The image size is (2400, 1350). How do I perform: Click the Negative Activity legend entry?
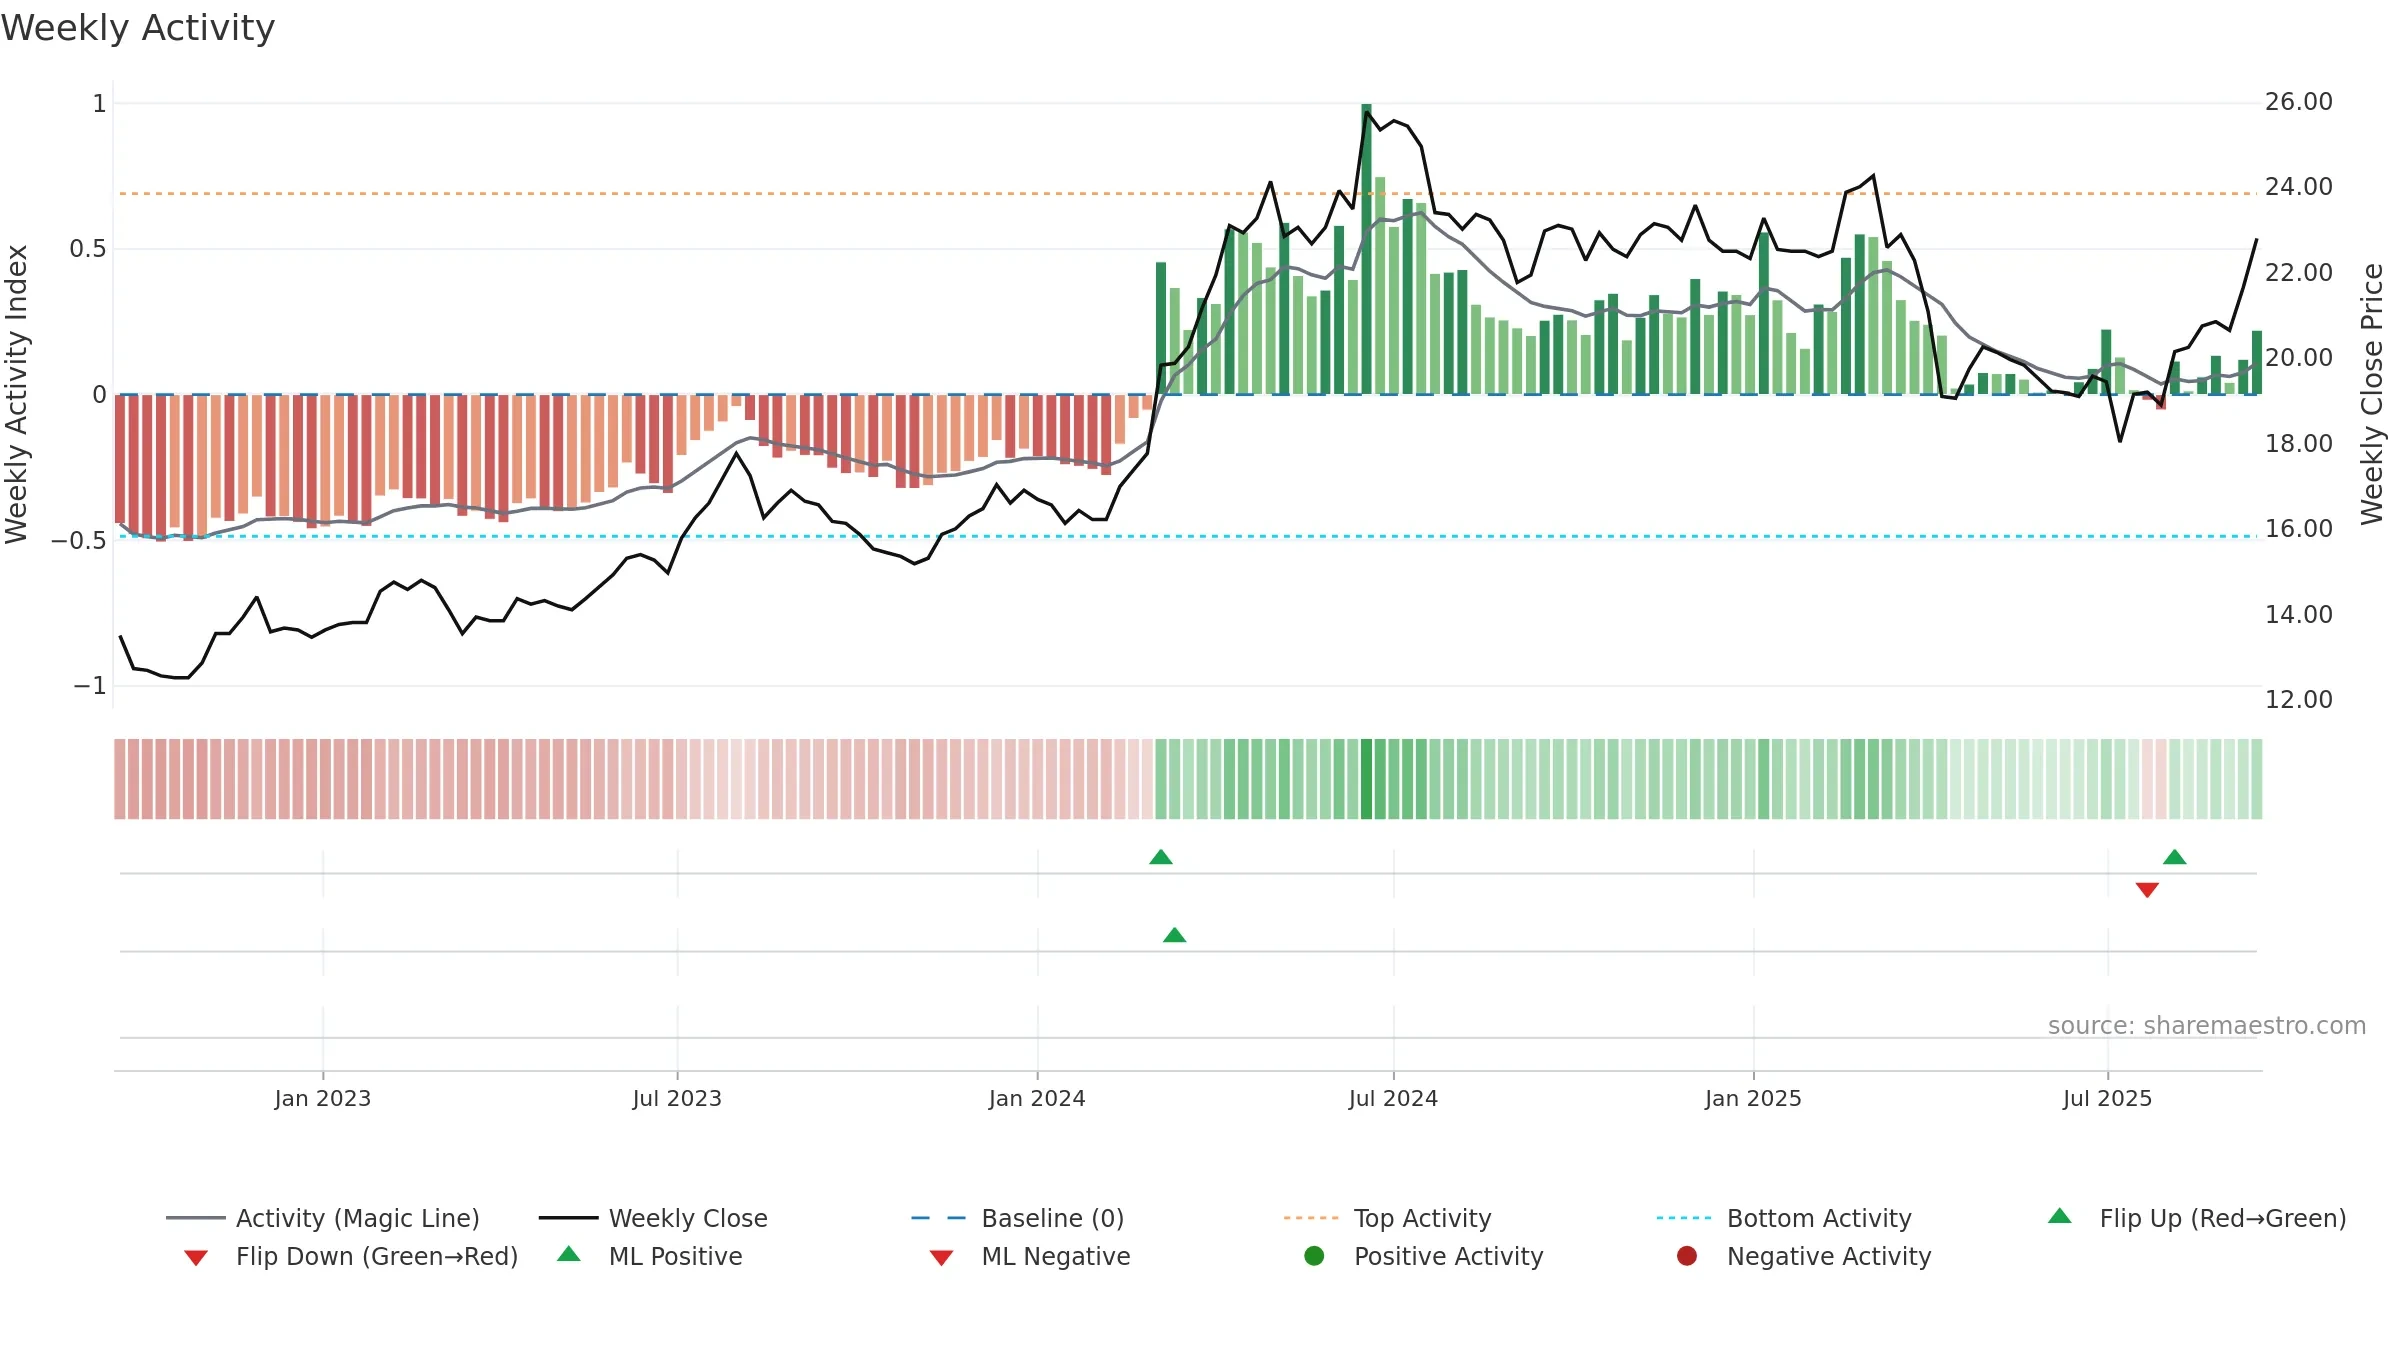click(x=1804, y=1256)
